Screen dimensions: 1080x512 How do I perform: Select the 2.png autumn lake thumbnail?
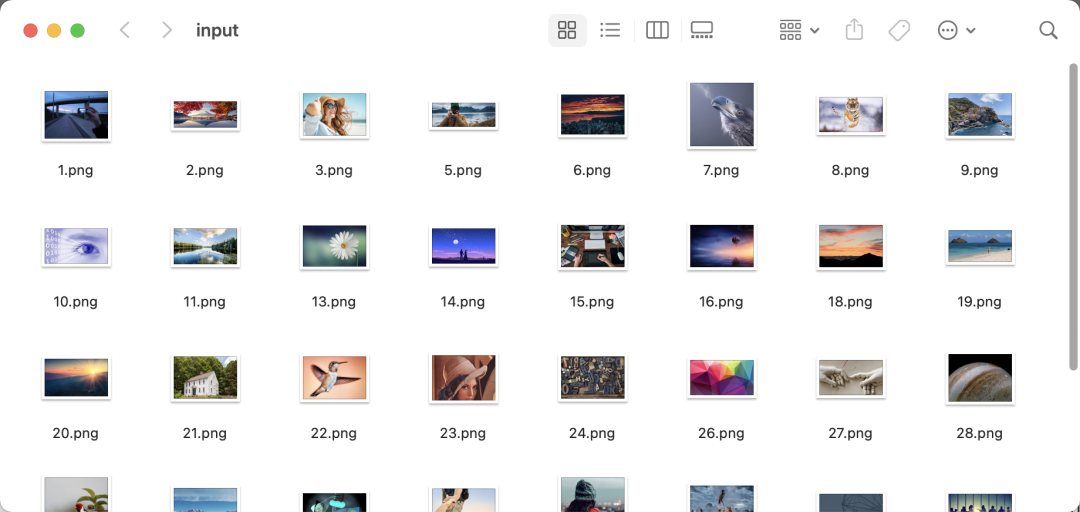pos(205,115)
